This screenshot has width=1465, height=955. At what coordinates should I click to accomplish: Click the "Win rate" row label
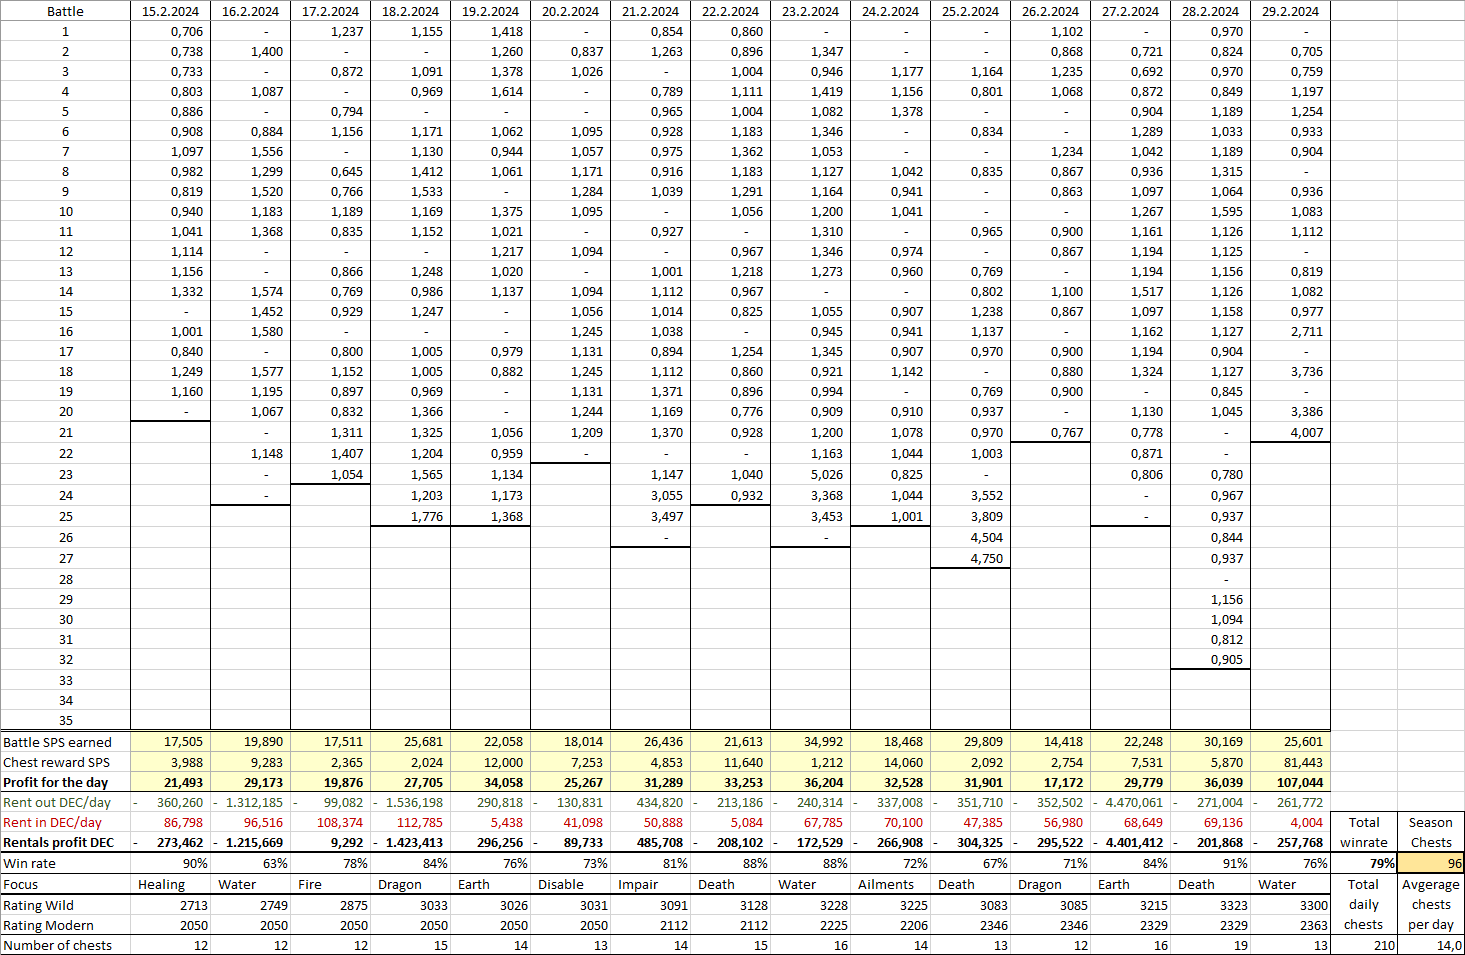pos(29,863)
